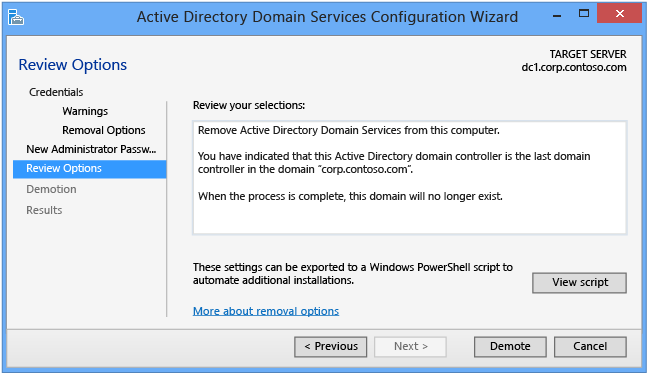The image size is (647, 373).
Task: Click the line 'this domain will no longer exist'
Action: (x=425, y=196)
